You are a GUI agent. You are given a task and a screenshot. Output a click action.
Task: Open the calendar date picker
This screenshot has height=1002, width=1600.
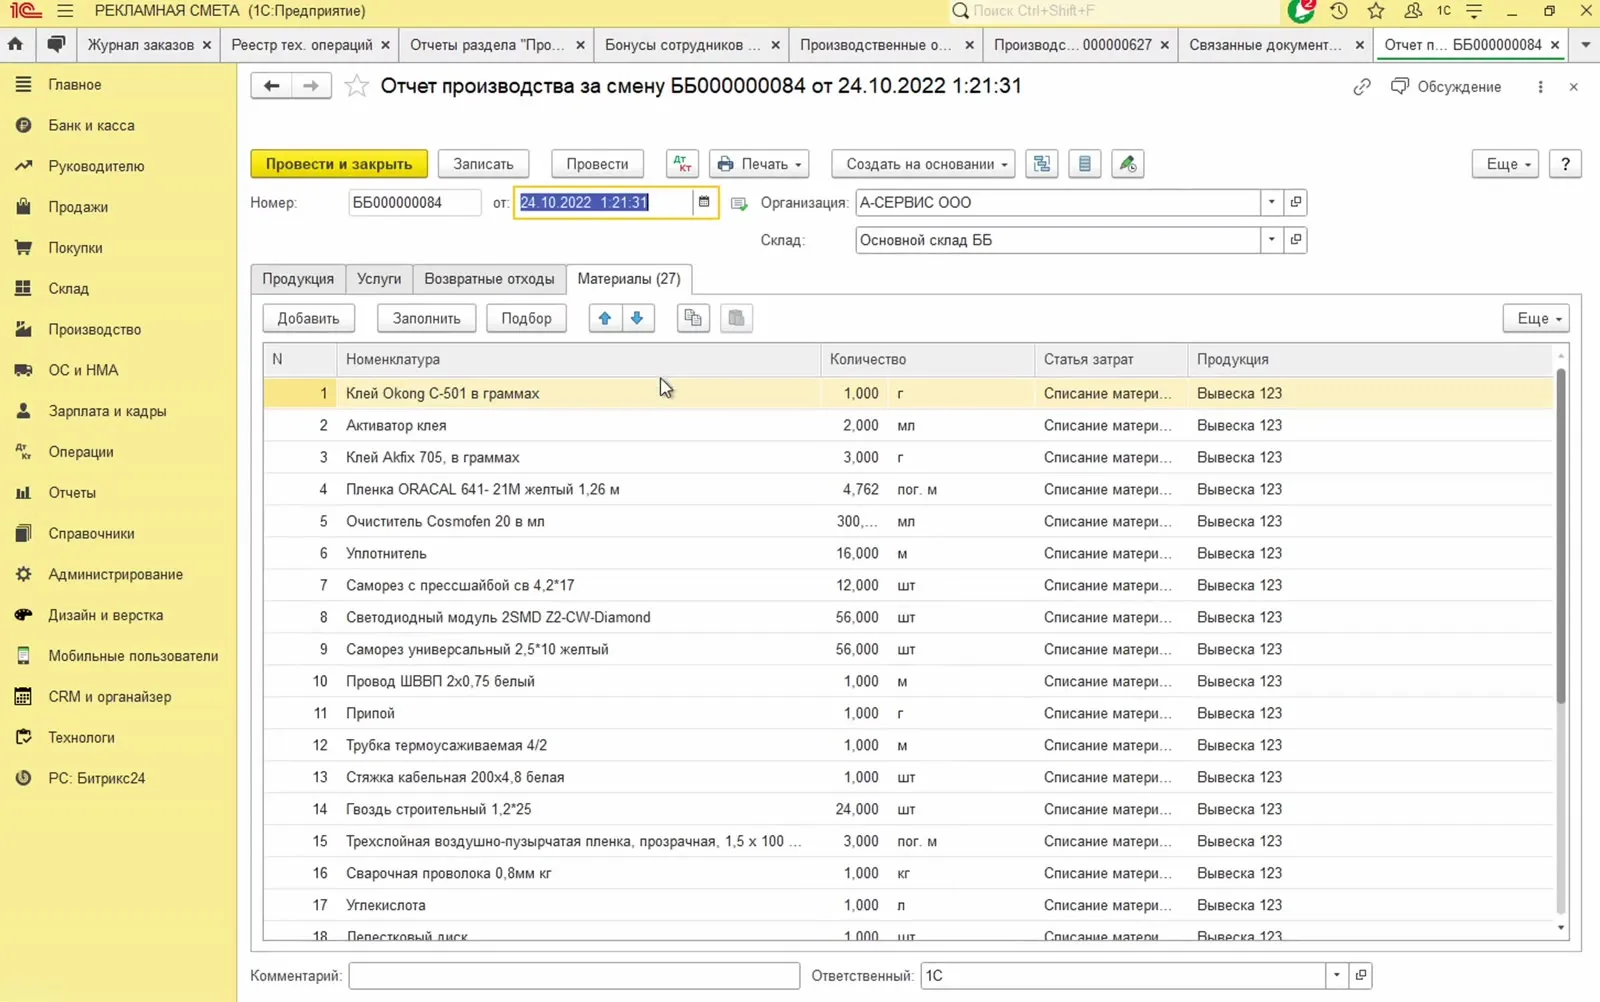[704, 202]
